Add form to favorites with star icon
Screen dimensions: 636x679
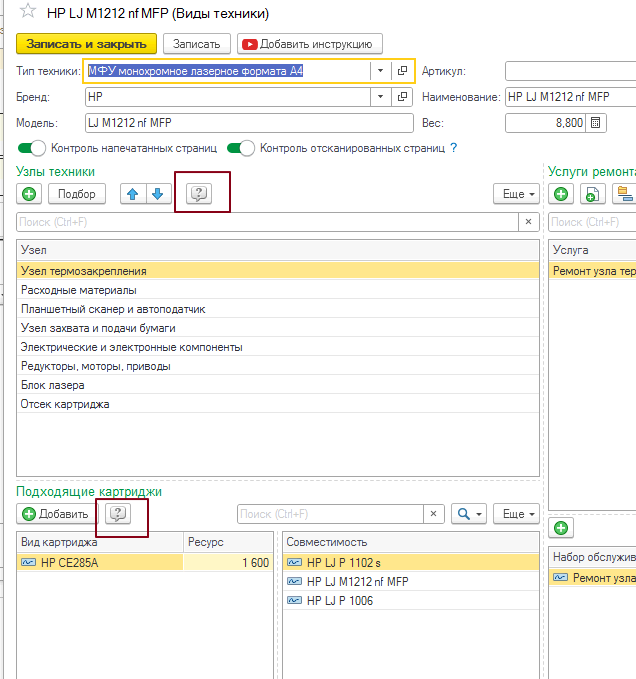click(x=28, y=11)
